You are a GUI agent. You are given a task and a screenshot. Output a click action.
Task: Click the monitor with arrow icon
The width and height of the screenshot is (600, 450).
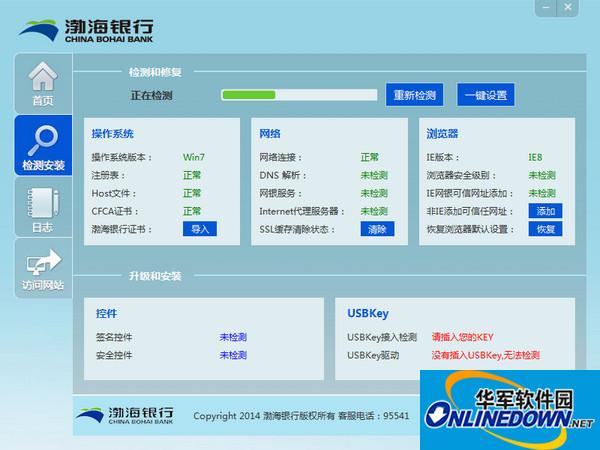click(43, 262)
